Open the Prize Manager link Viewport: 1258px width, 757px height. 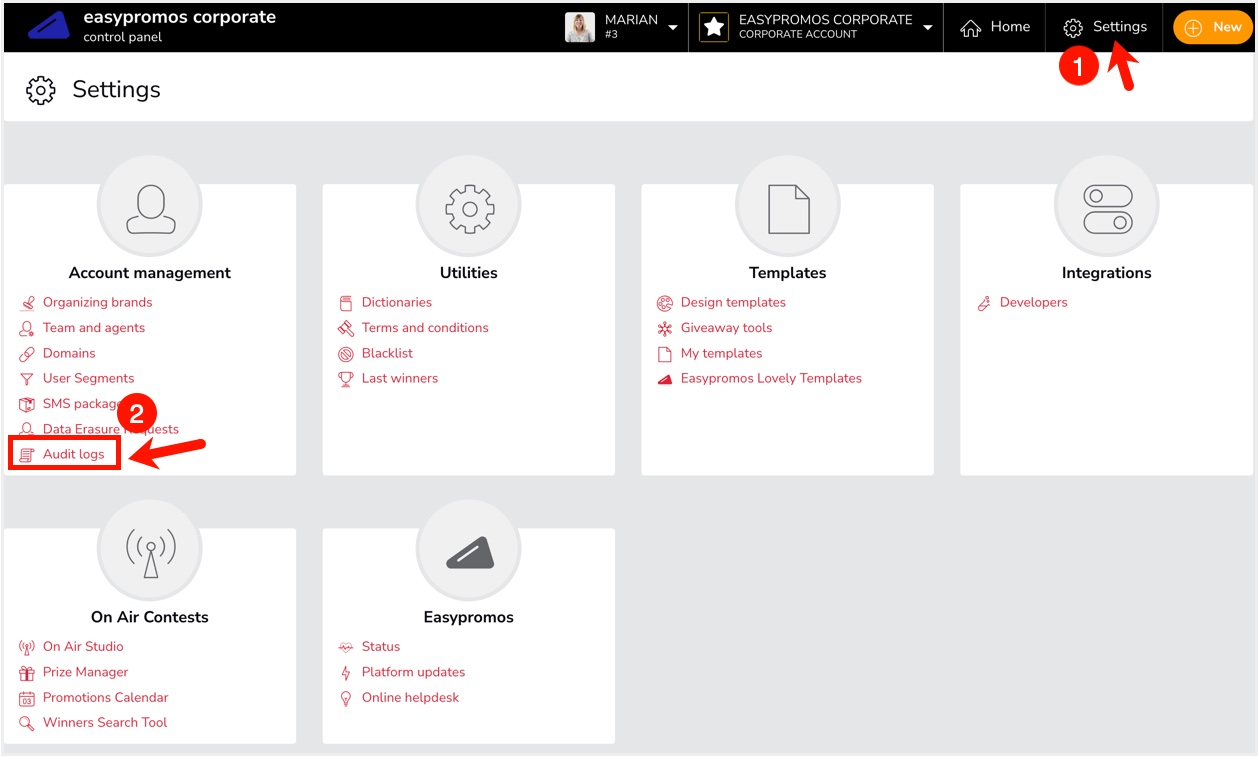[85, 672]
